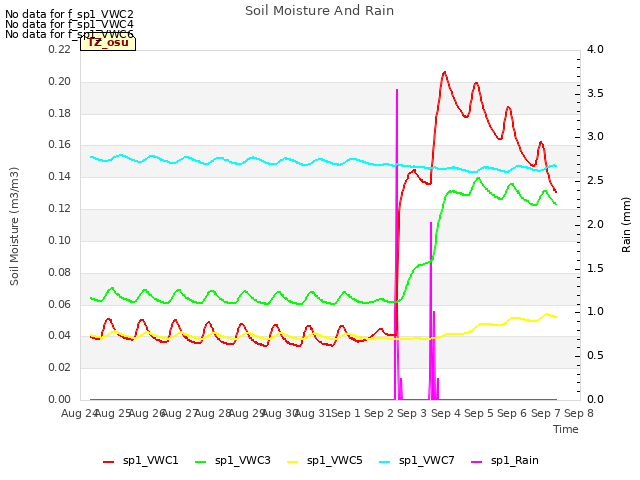The image size is (640, 480).
Task: Click the Soil Moisture (m3/m3) axis label
Action: (14, 226)
